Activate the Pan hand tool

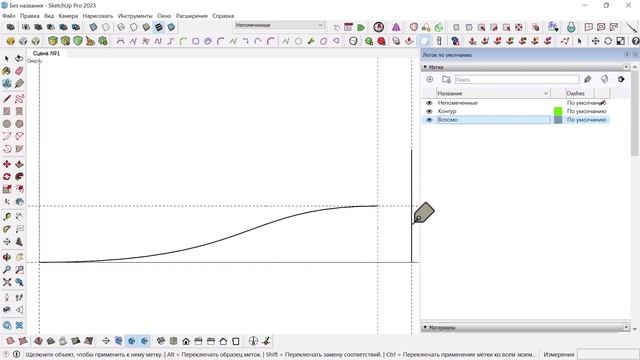tap(19, 257)
